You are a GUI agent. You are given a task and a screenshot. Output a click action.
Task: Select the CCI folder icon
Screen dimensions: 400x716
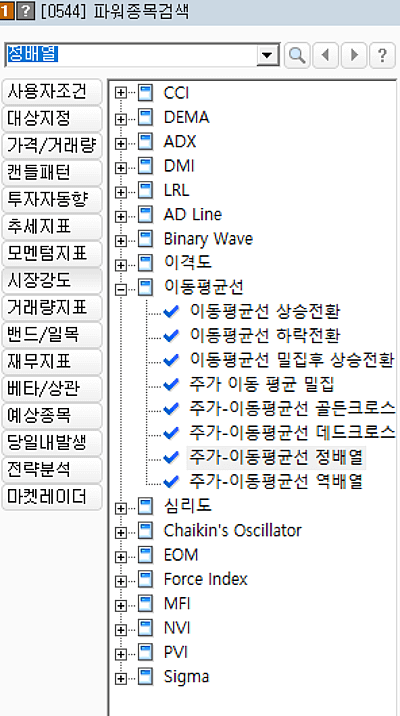(145, 93)
